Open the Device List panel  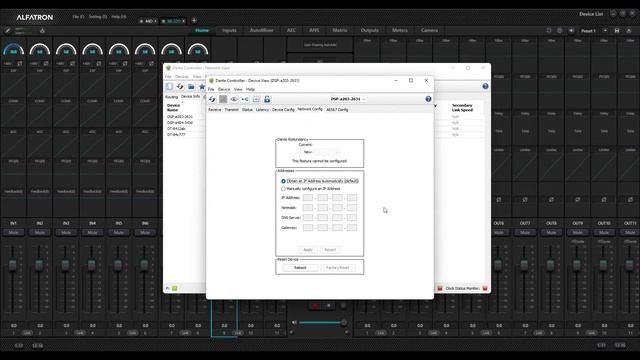[x=591, y=14]
